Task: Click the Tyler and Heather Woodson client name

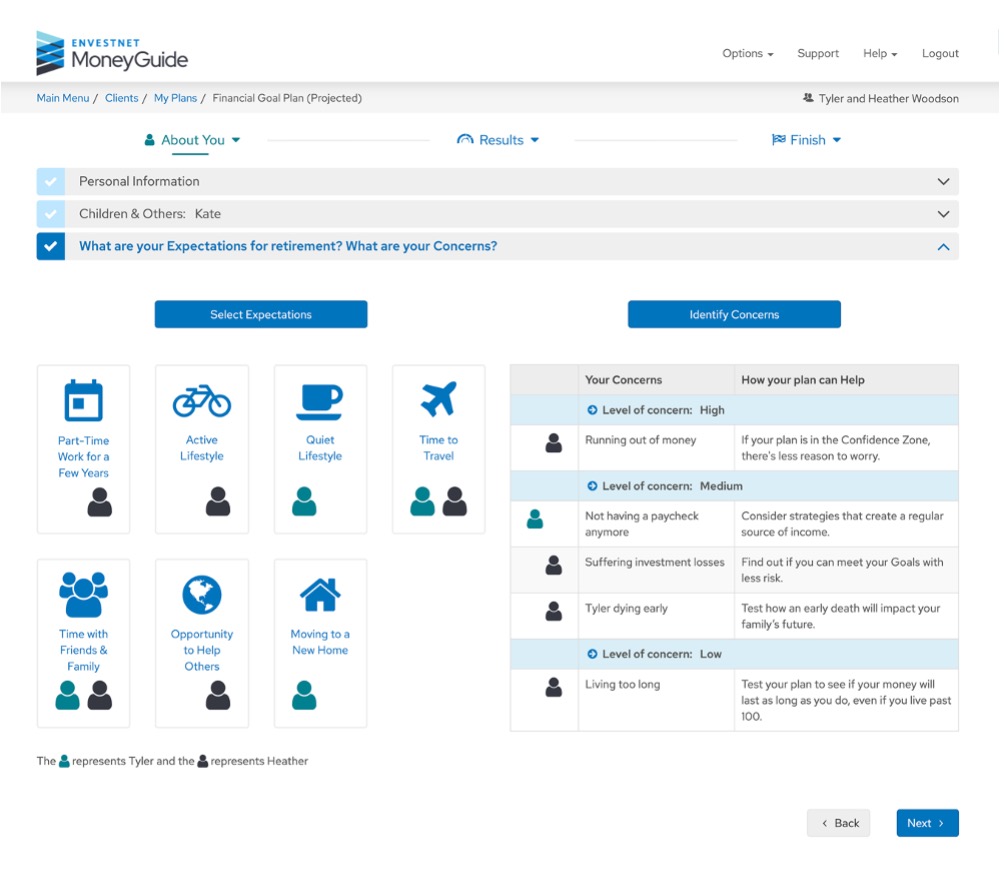Action: (889, 99)
